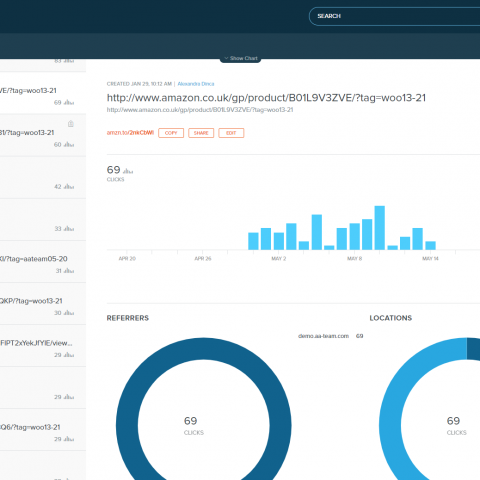Select the QKP/?tag=woo13-21 link
The image size is (480, 480).
[x=43, y=304]
